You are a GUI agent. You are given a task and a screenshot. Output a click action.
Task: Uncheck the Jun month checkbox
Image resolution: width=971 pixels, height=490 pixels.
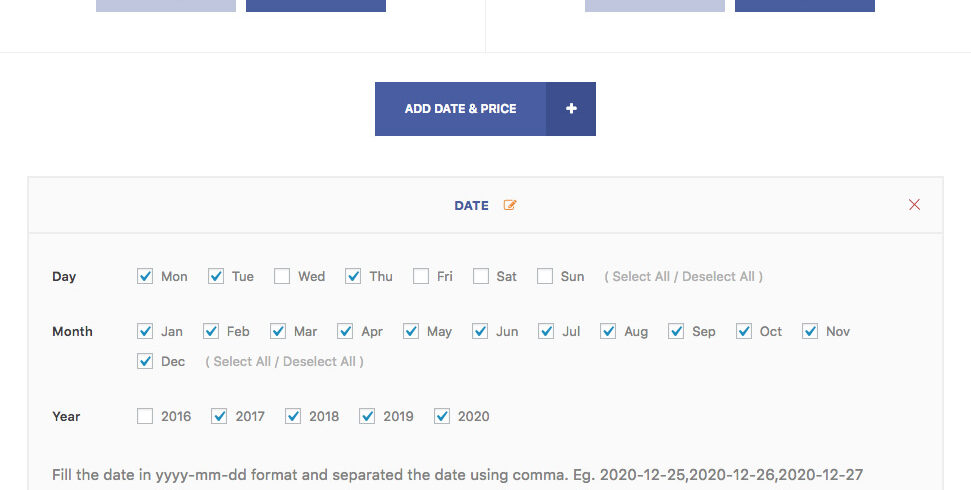pos(480,332)
